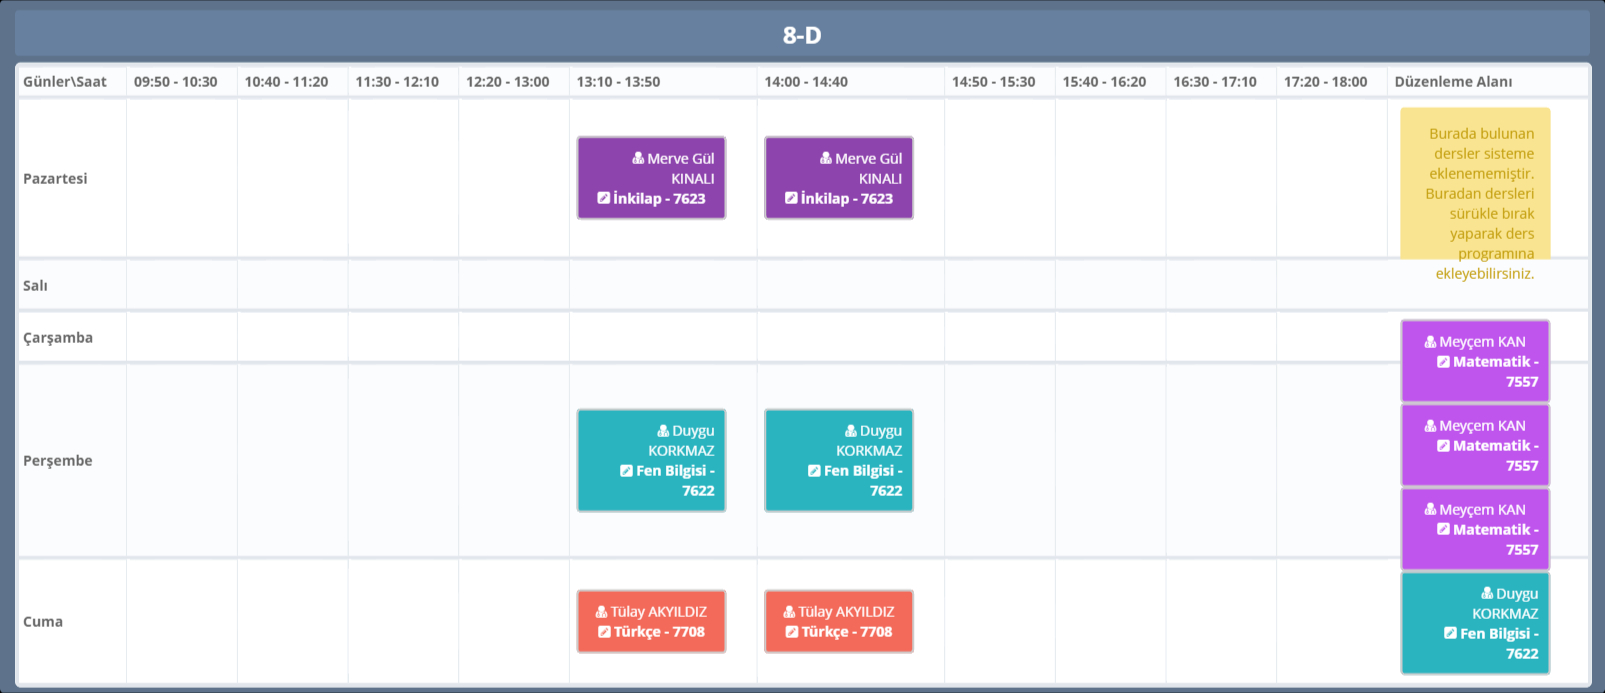The image size is (1605, 693).
Task: Click edit icon on Friday 14:00 Türkçe card
Action: (x=792, y=631)
